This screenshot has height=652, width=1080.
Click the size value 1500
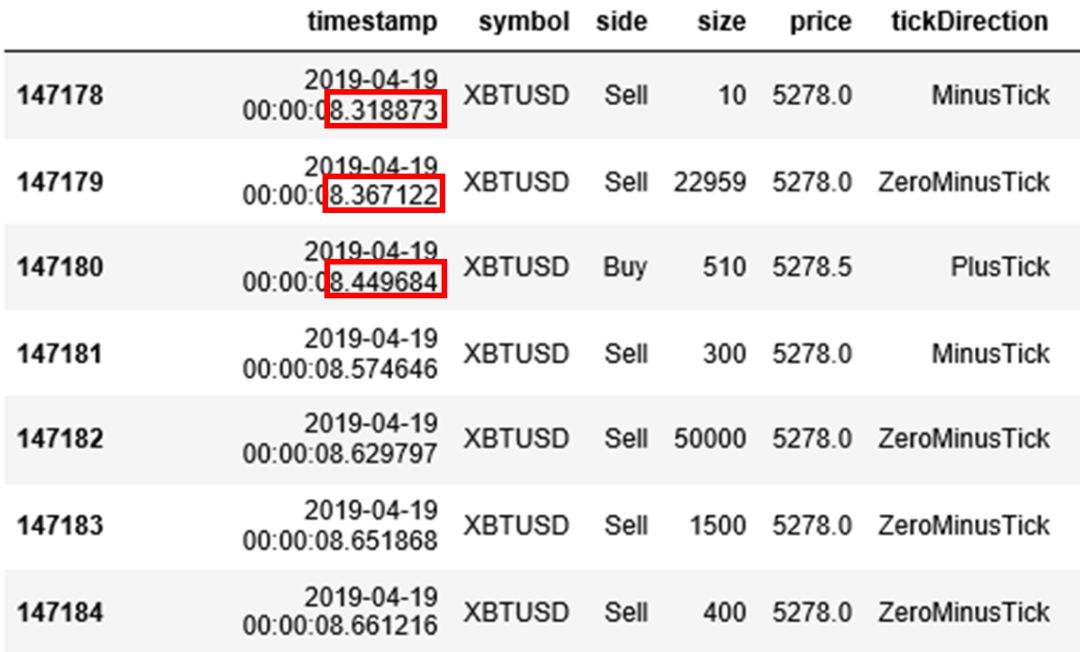pos(718,526)
